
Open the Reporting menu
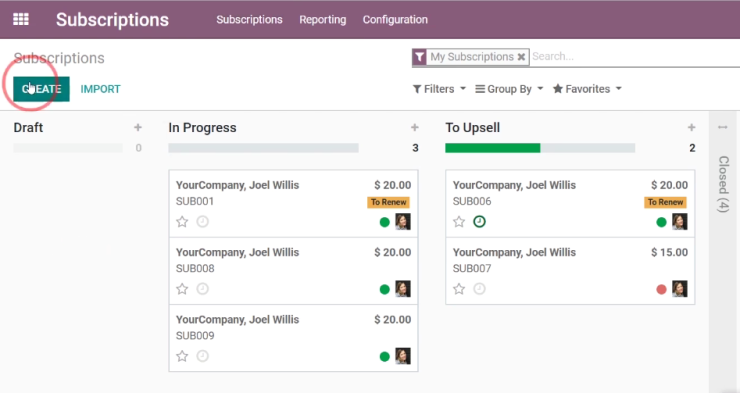coord(323,19)
